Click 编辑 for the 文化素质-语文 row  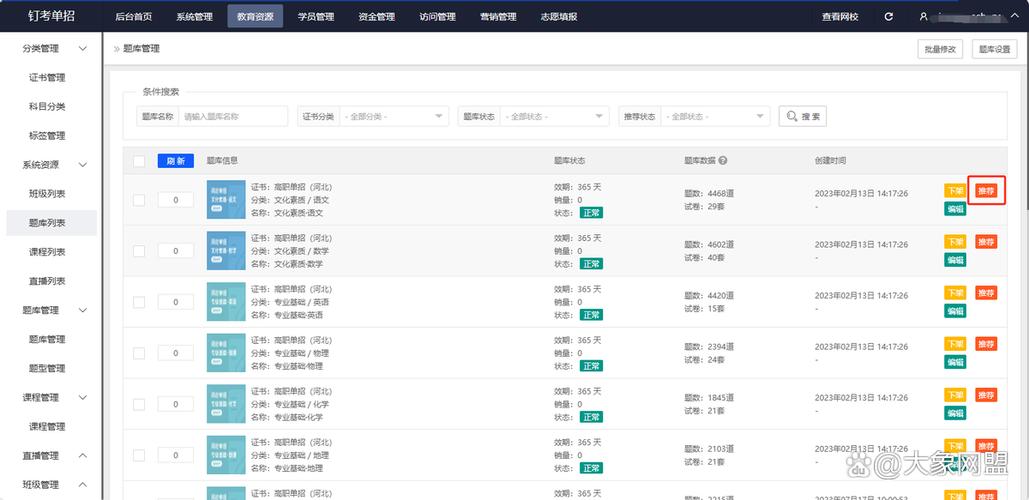click(956, 209)
